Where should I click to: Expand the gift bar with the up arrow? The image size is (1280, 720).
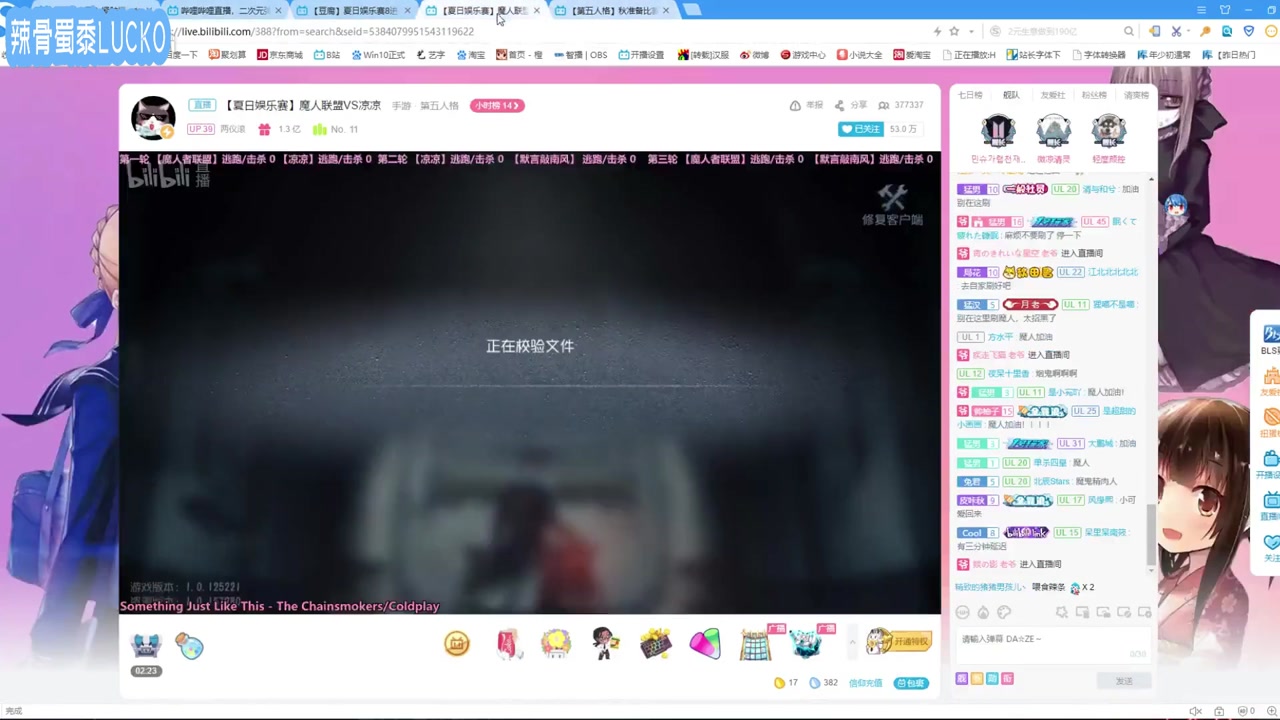(852, 642)
